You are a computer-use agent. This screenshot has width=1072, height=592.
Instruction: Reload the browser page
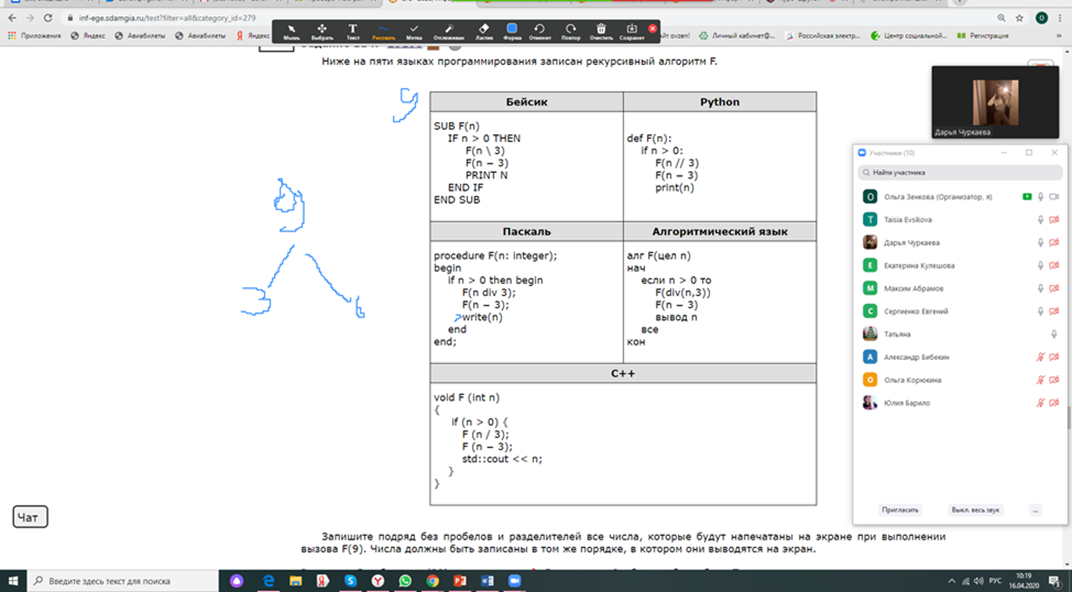(47, 18)
